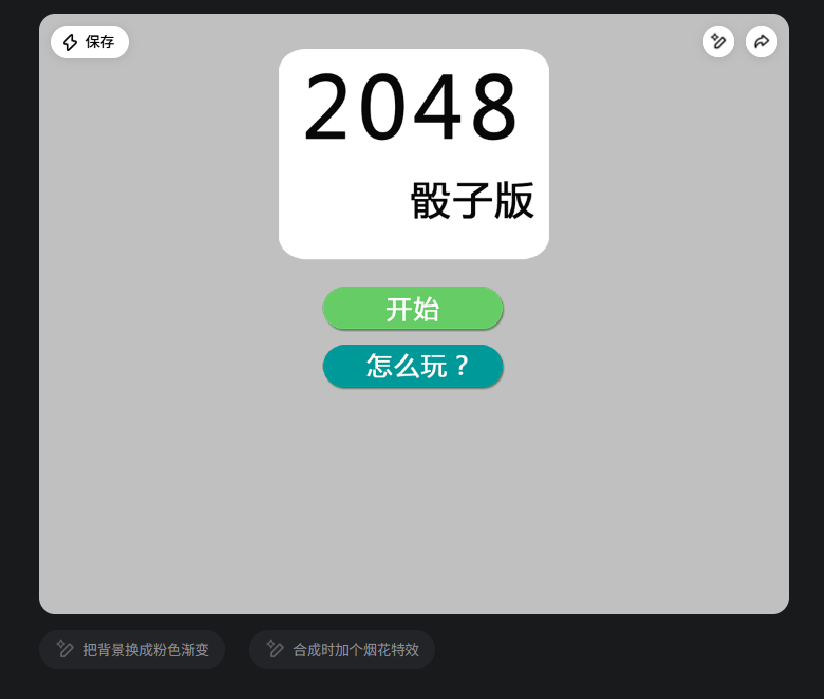Start the game by clicking 开始
Viewport: 824px width, 699px height.
(413, 309)
